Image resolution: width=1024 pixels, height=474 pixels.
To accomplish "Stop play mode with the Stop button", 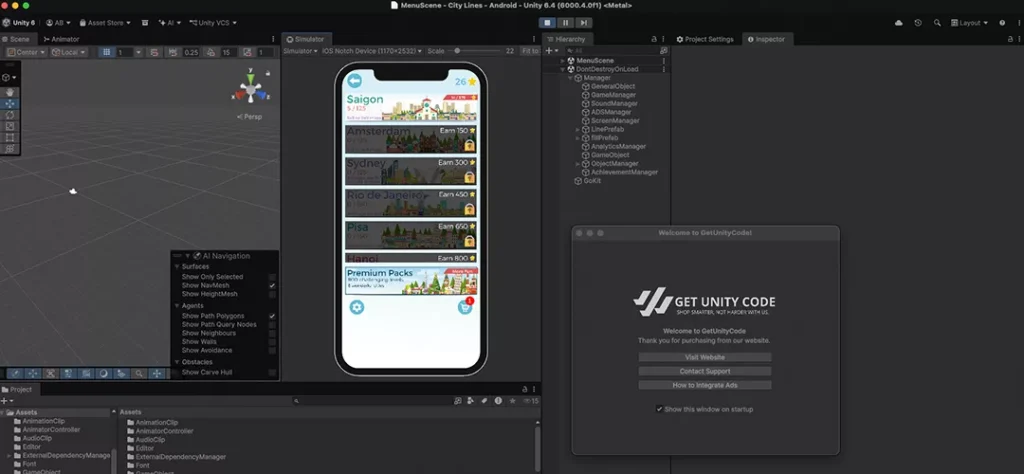I will click(x=547, y=23).
